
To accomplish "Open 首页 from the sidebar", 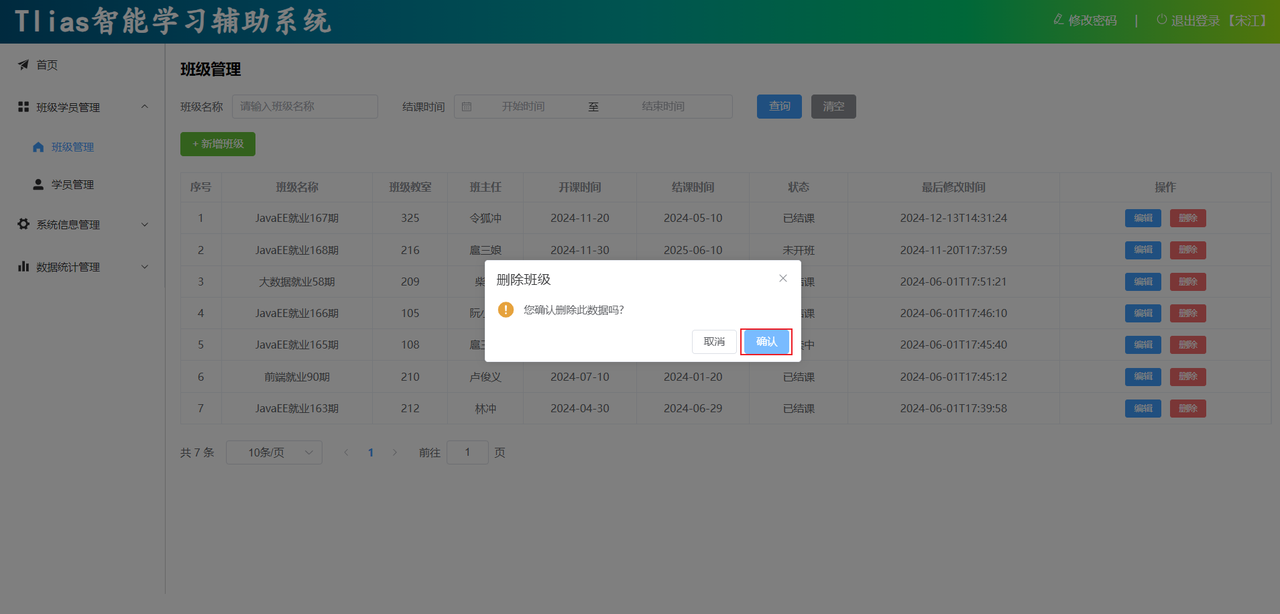I will point(47,65).
